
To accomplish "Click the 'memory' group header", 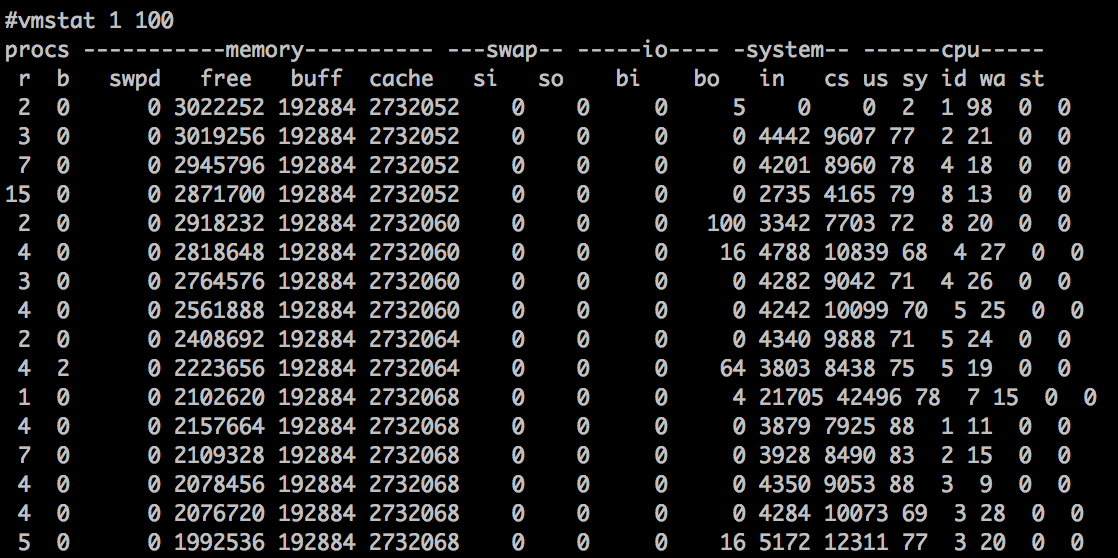I will click(265, 49).
